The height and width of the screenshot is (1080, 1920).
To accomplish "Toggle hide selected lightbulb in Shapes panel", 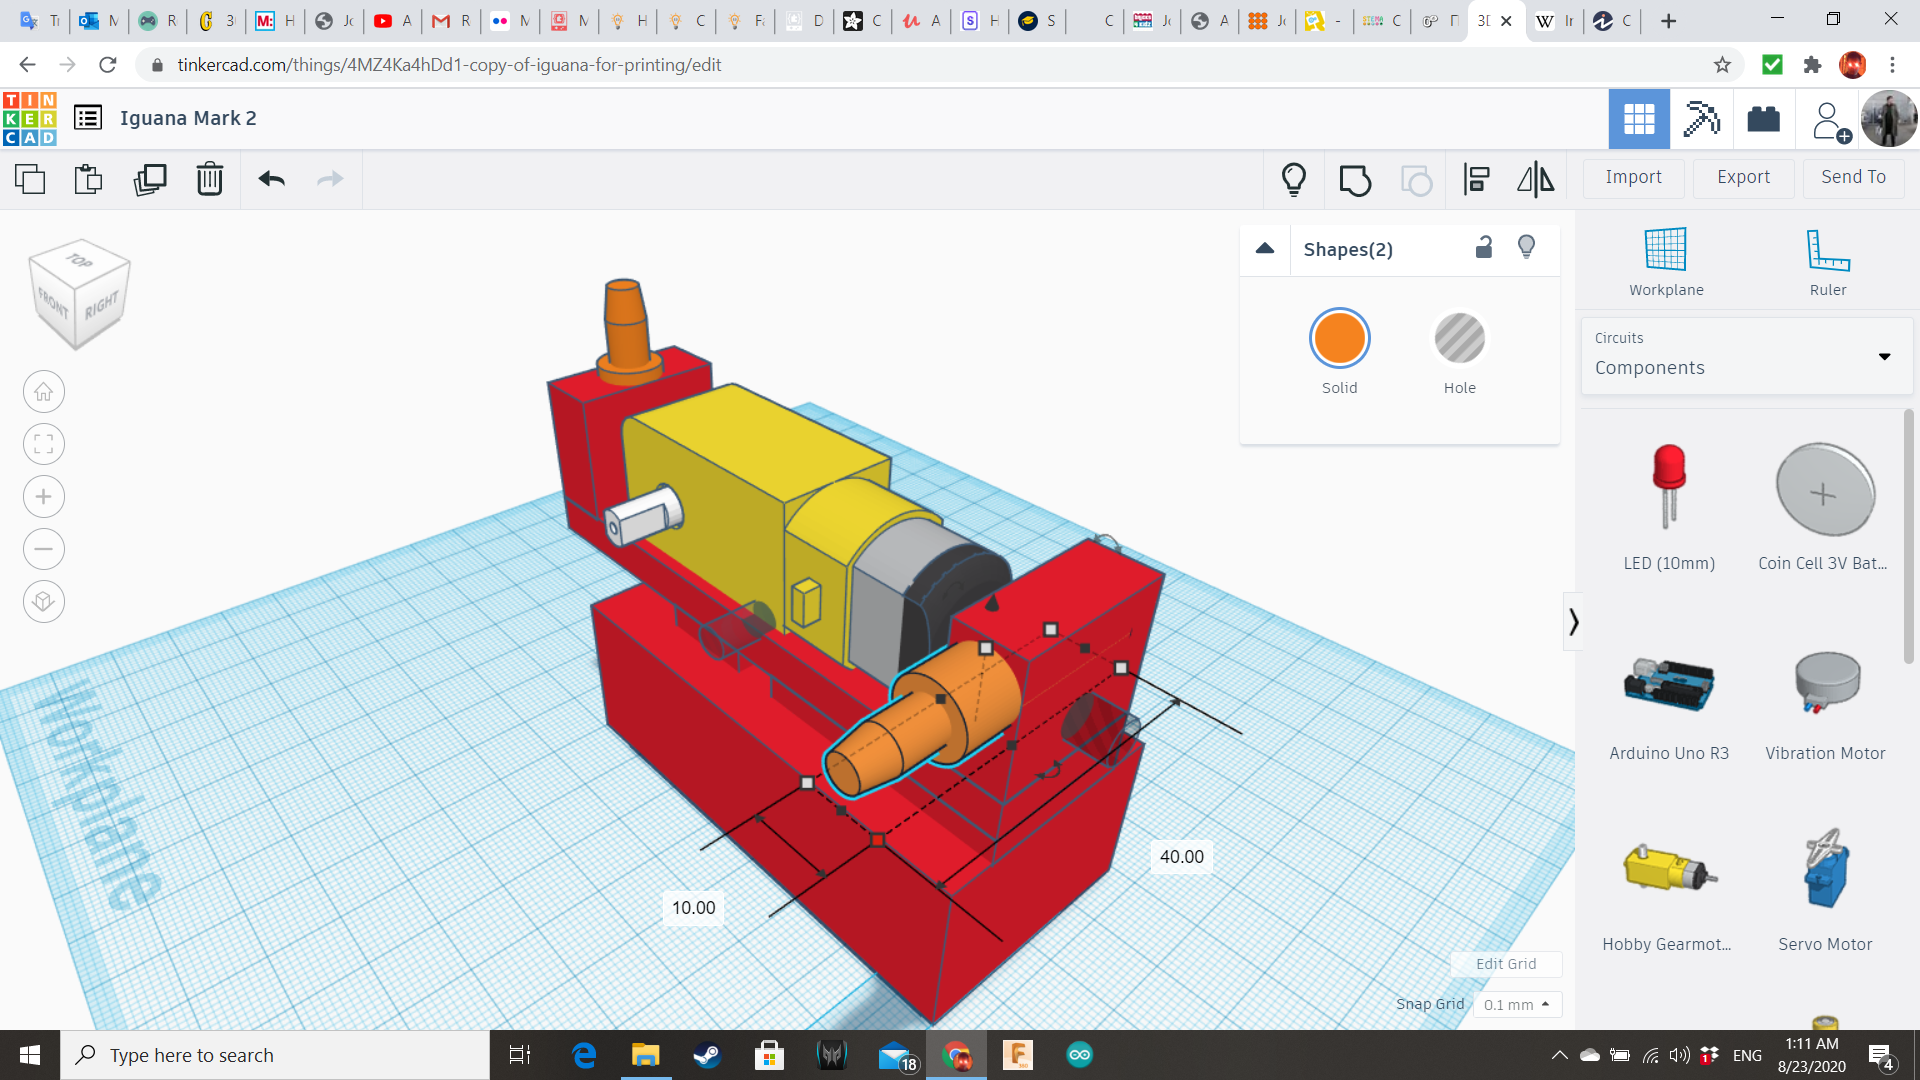I will tap(1526, 248).
